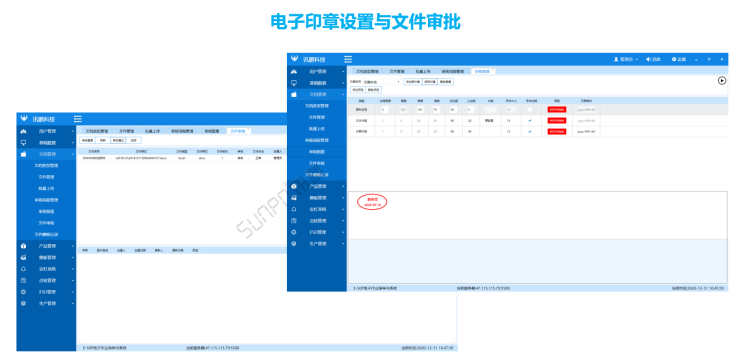This screenshot has height=363, width=750.
Task: Toggle the hamburger menu in file review window
Action: (x=77, y=119)
